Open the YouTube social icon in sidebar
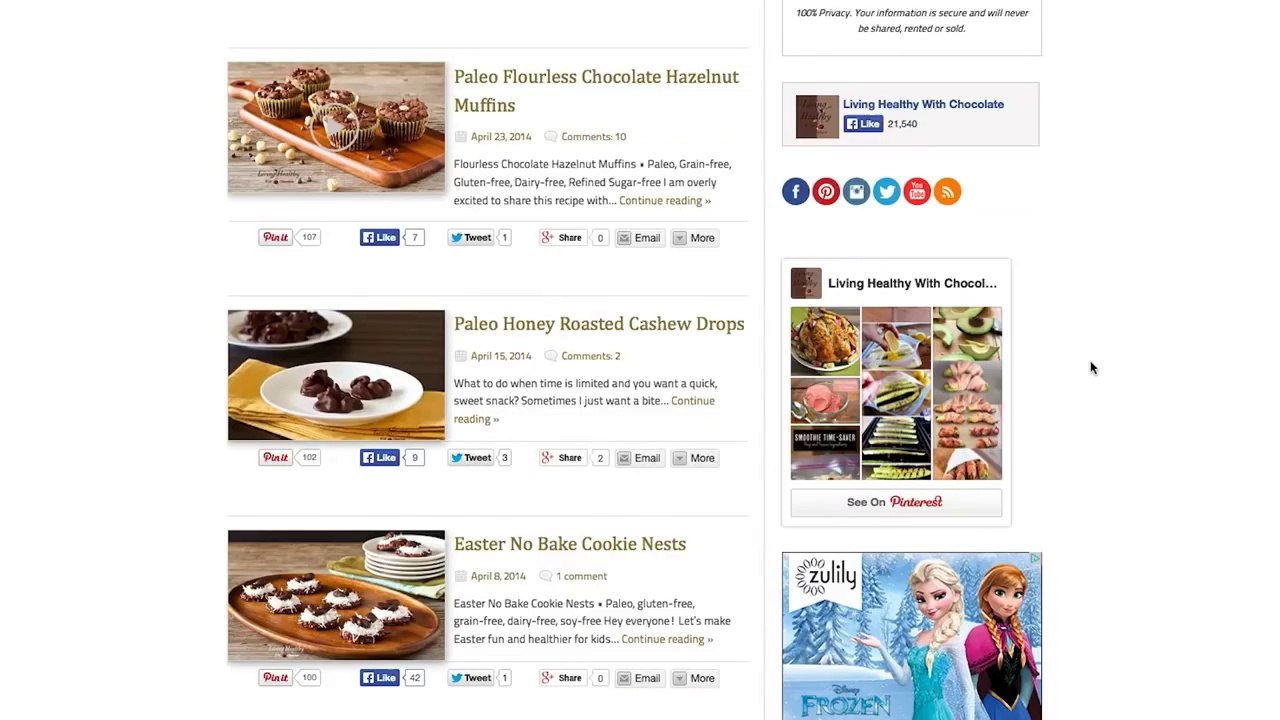The height and width of the screenshot is (720, 1280). (917, 192)
